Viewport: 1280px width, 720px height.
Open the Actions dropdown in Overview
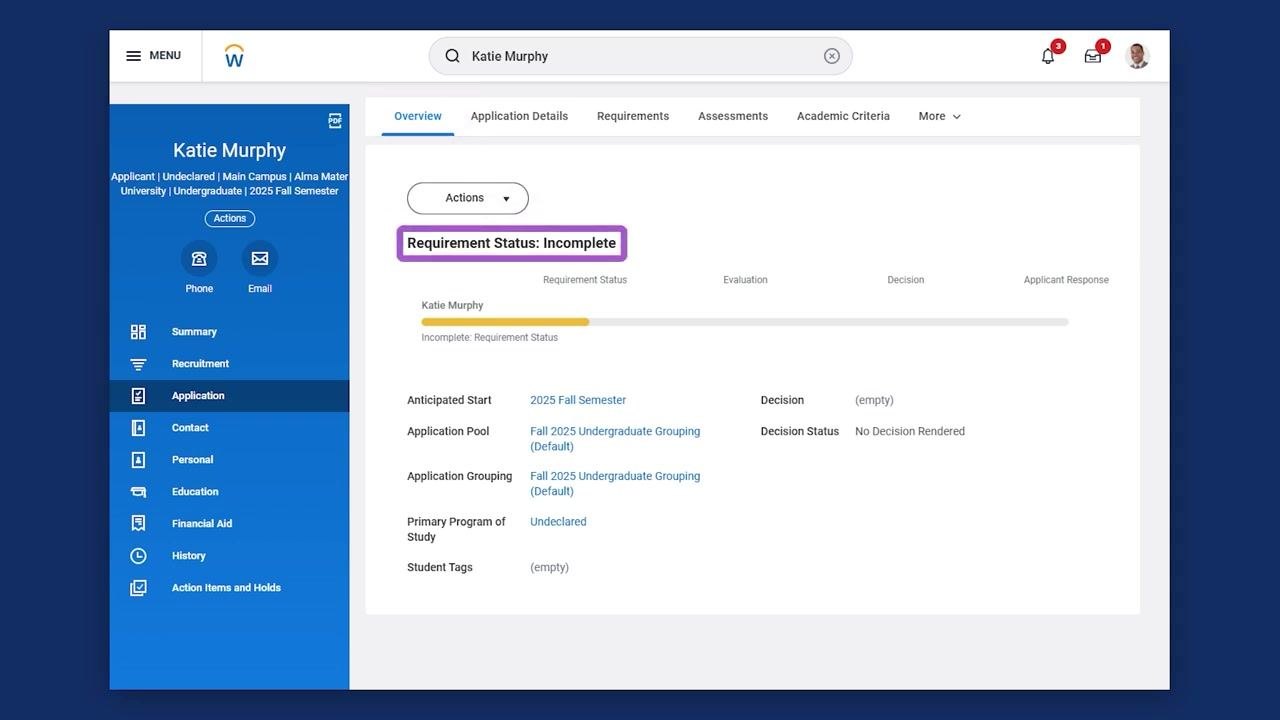(x=468, y=198)
